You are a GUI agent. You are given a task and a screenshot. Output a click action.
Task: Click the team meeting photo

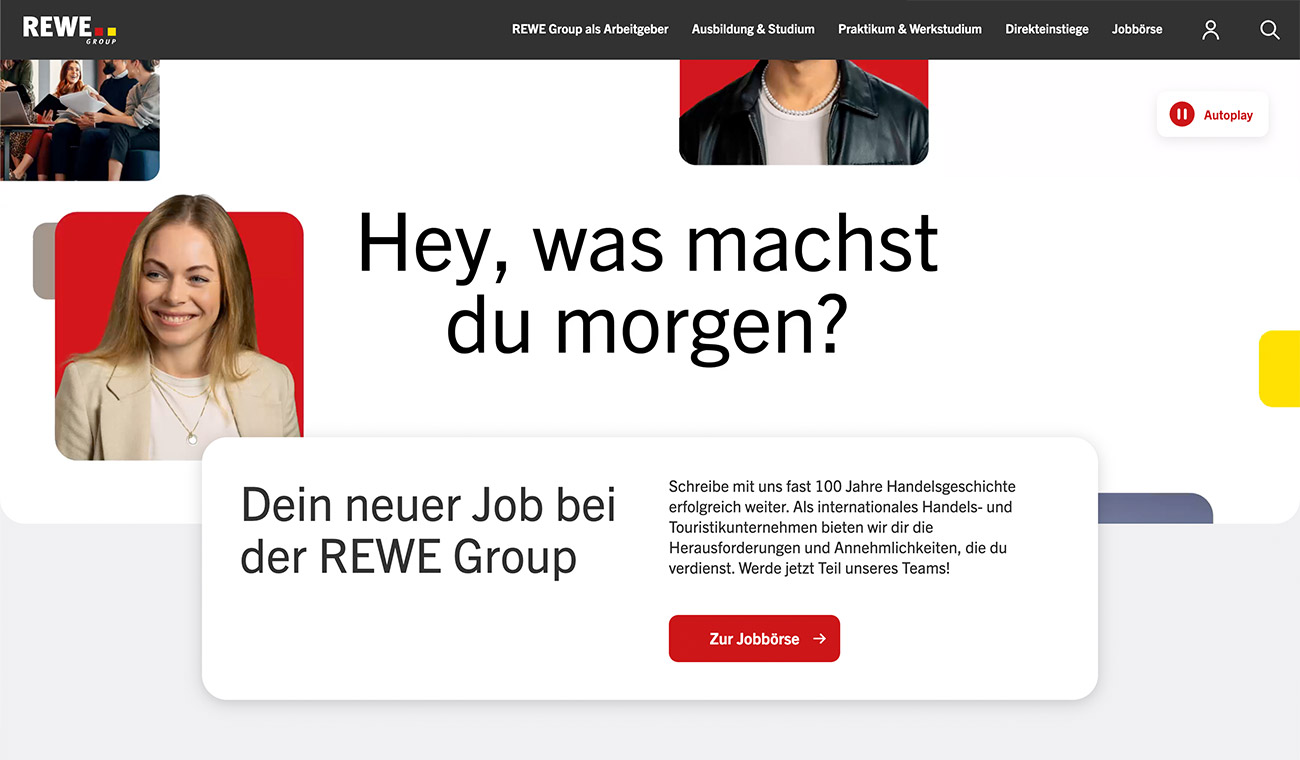click(80, 120)
